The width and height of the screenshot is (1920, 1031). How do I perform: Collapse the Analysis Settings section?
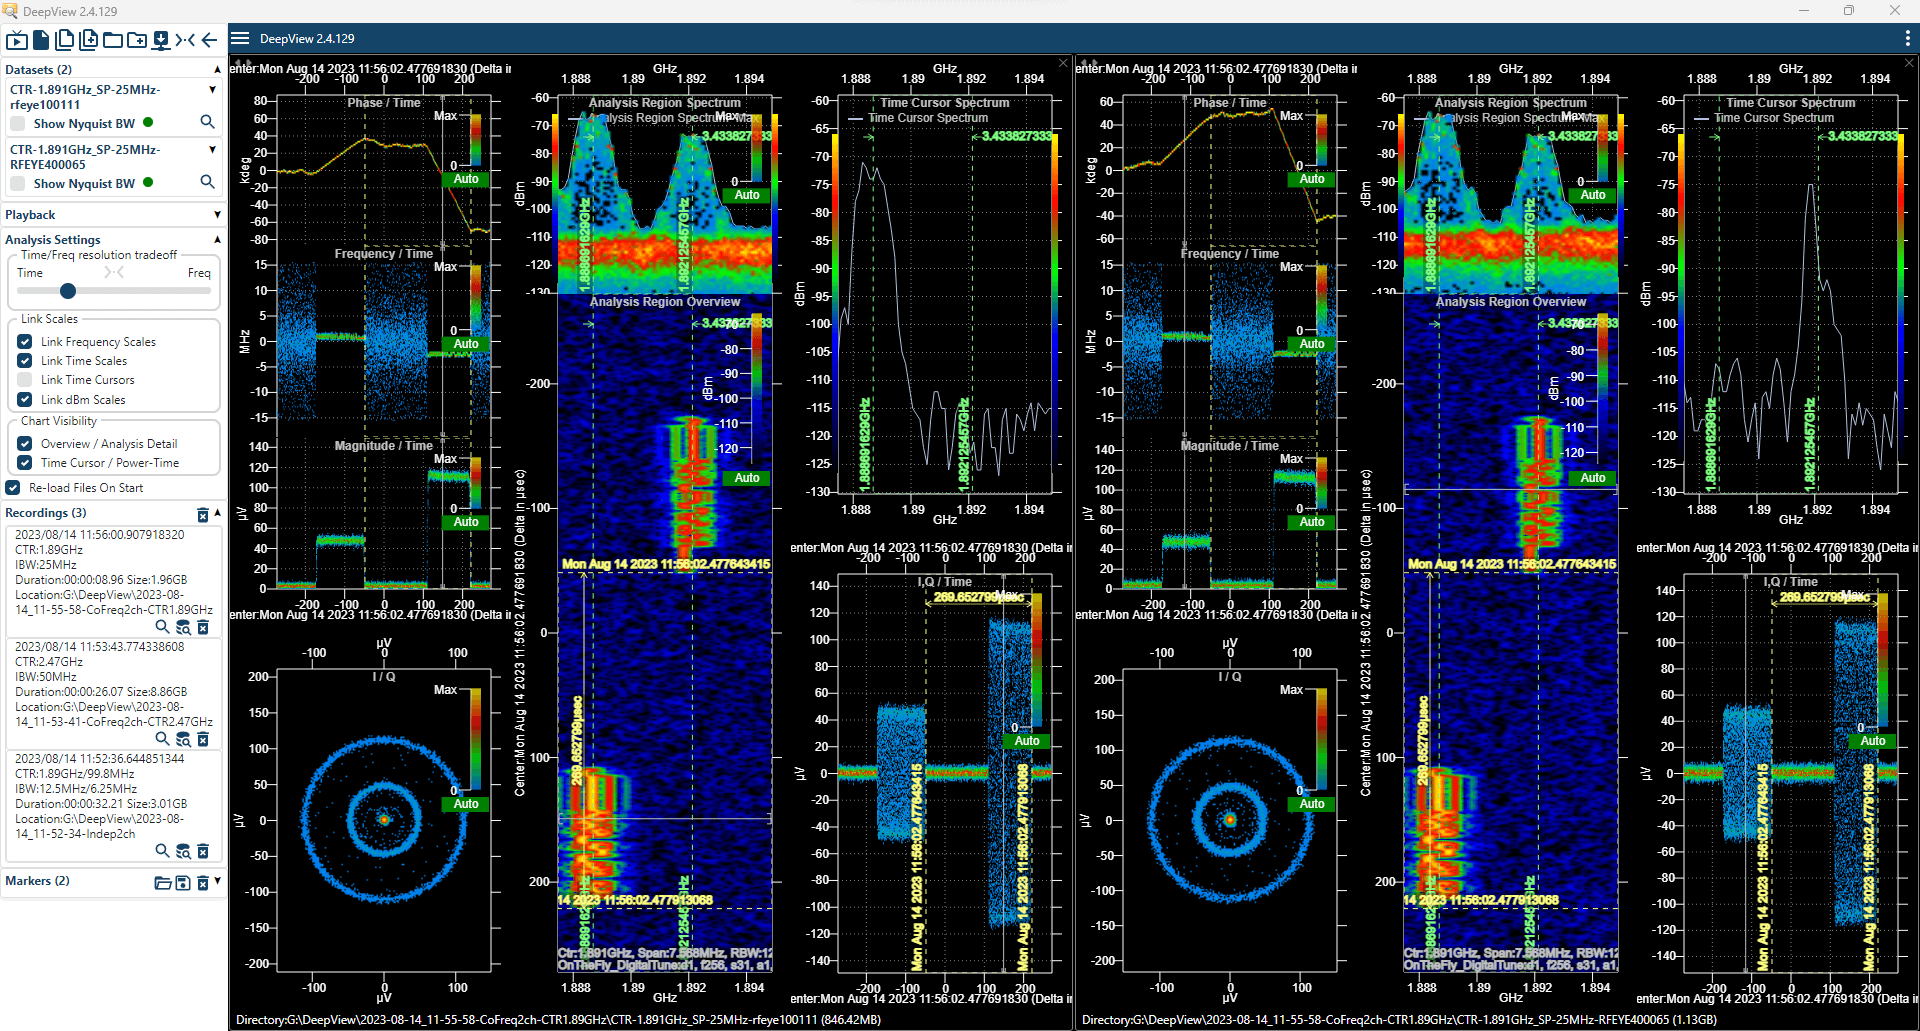(217, 239)
